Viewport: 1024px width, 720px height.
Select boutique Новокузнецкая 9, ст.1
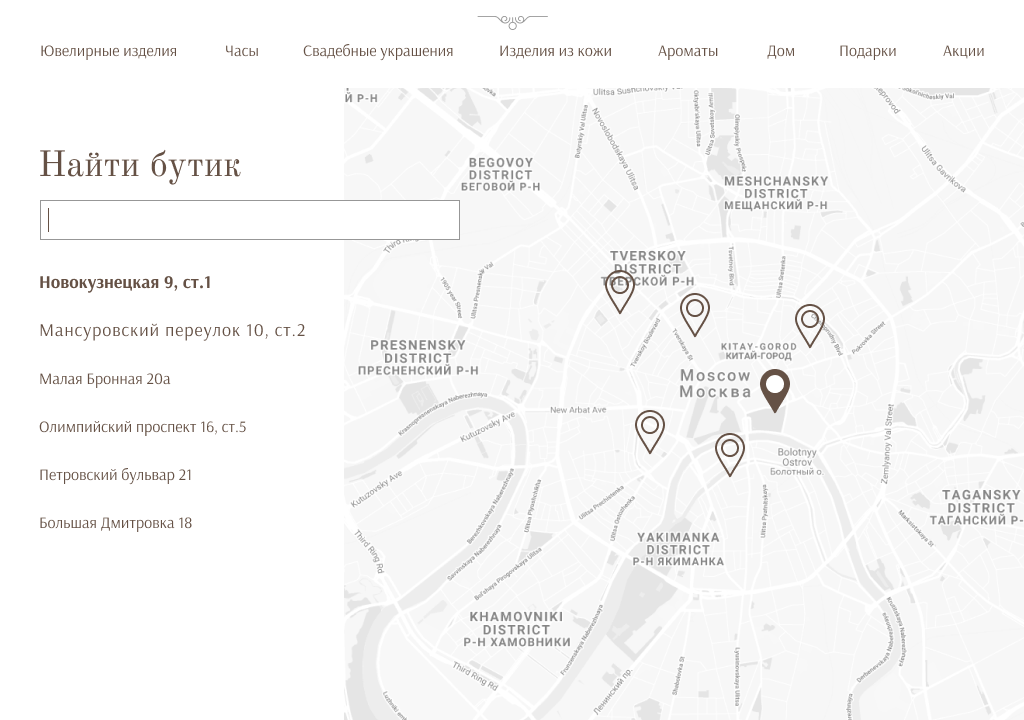tap(125, 282)
